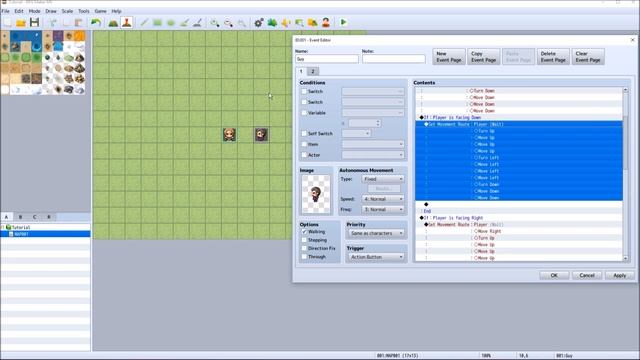Create a new project from the toolbar
The image size is (640, 360).
pyautogui.click(x=8, y=22)
